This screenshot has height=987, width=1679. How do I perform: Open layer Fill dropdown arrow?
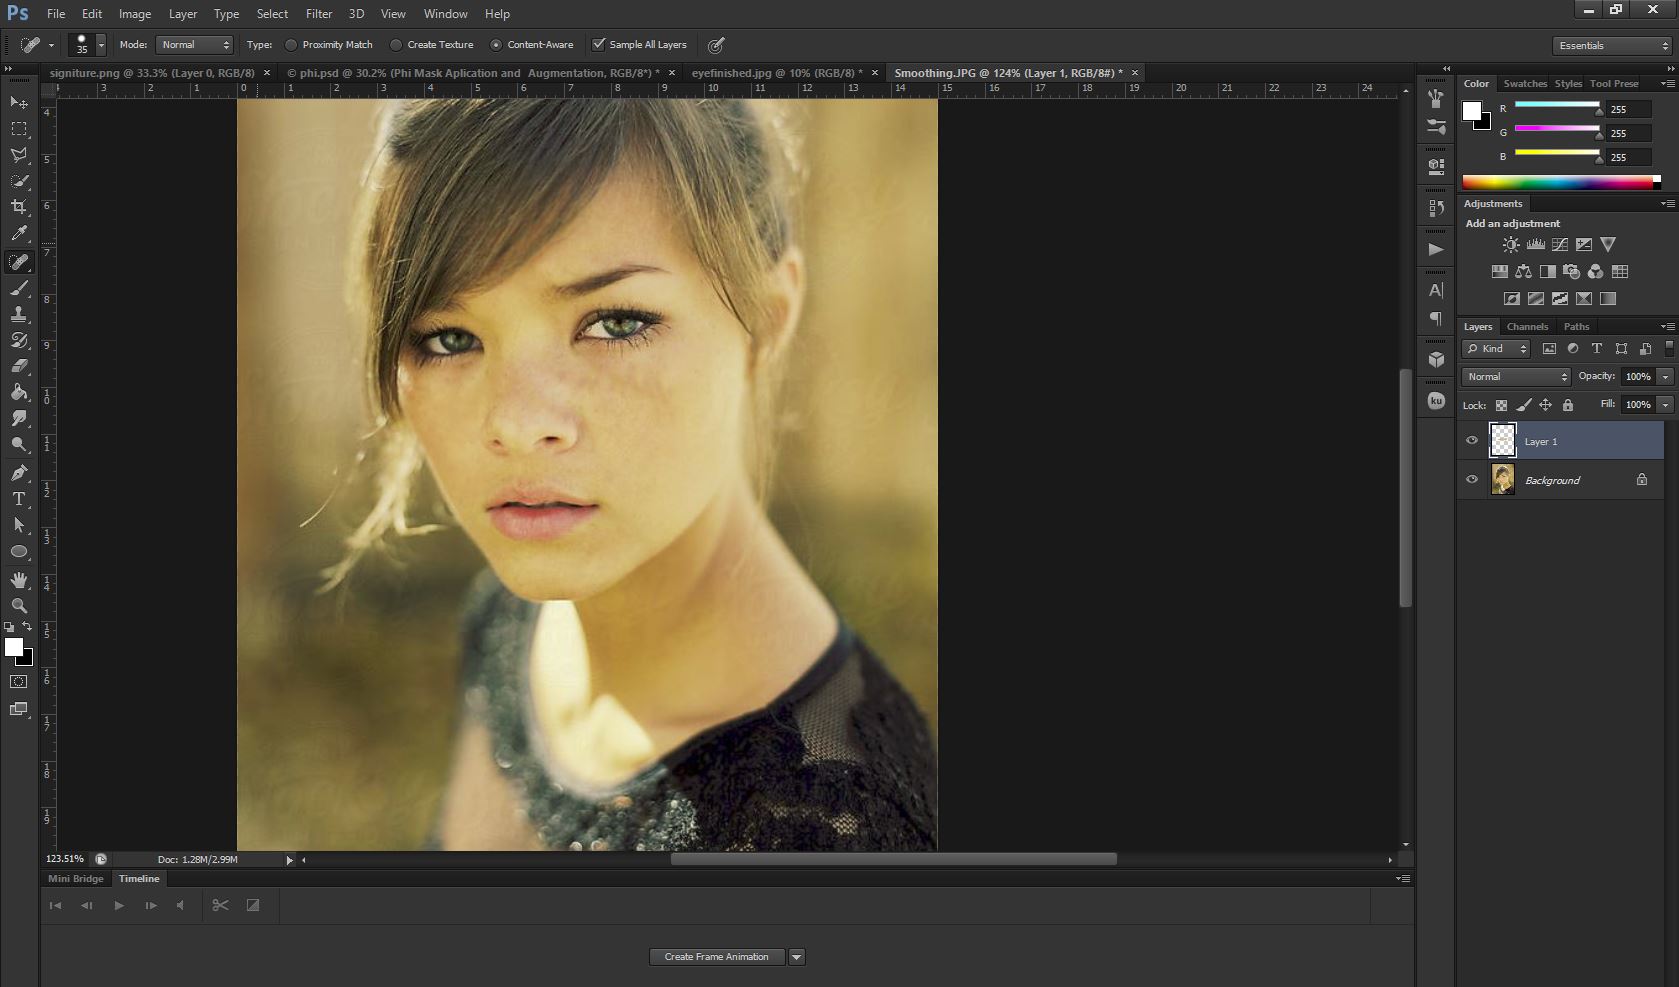coord(1665,405)
